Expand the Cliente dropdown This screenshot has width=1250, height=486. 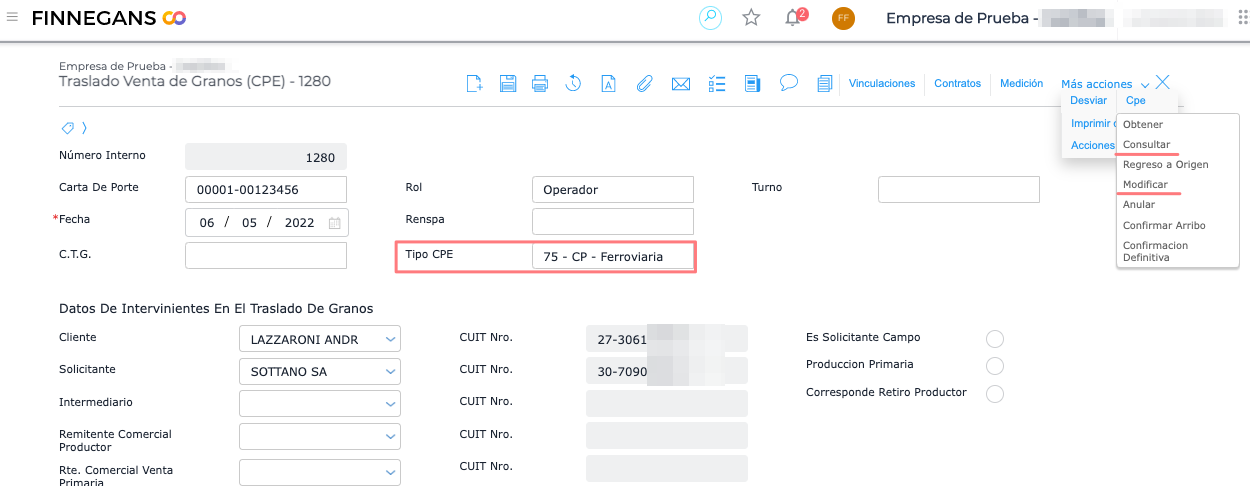(x=390, y=340)
